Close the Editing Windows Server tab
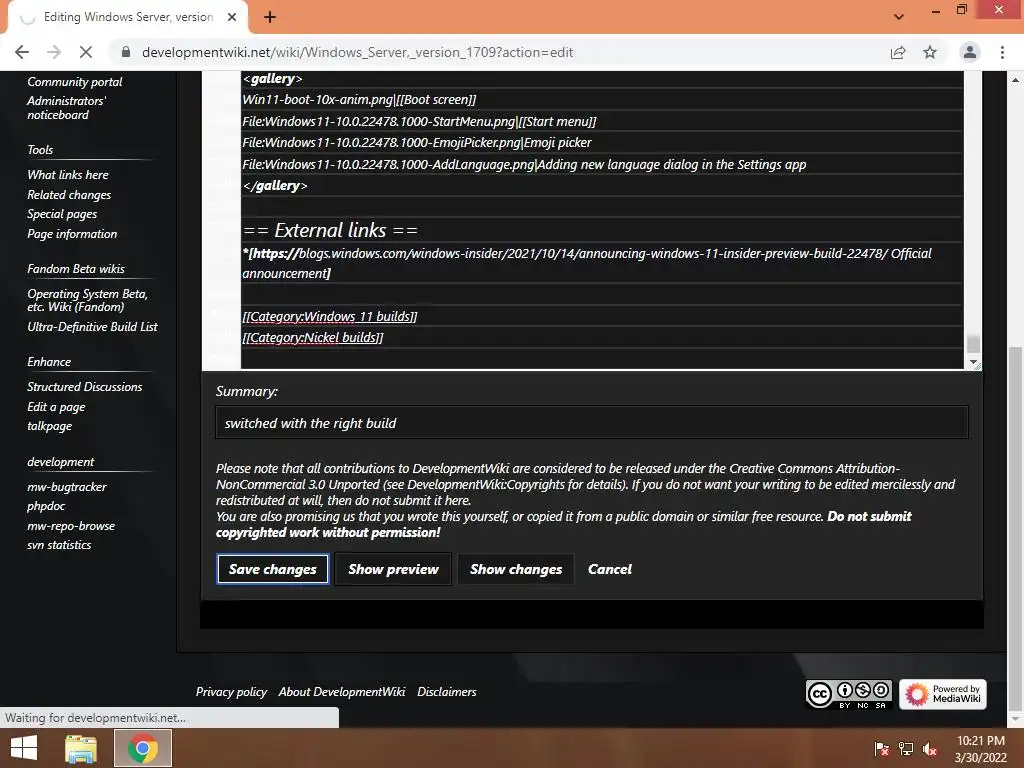The image size is (1024, 768). pos(232,17)
